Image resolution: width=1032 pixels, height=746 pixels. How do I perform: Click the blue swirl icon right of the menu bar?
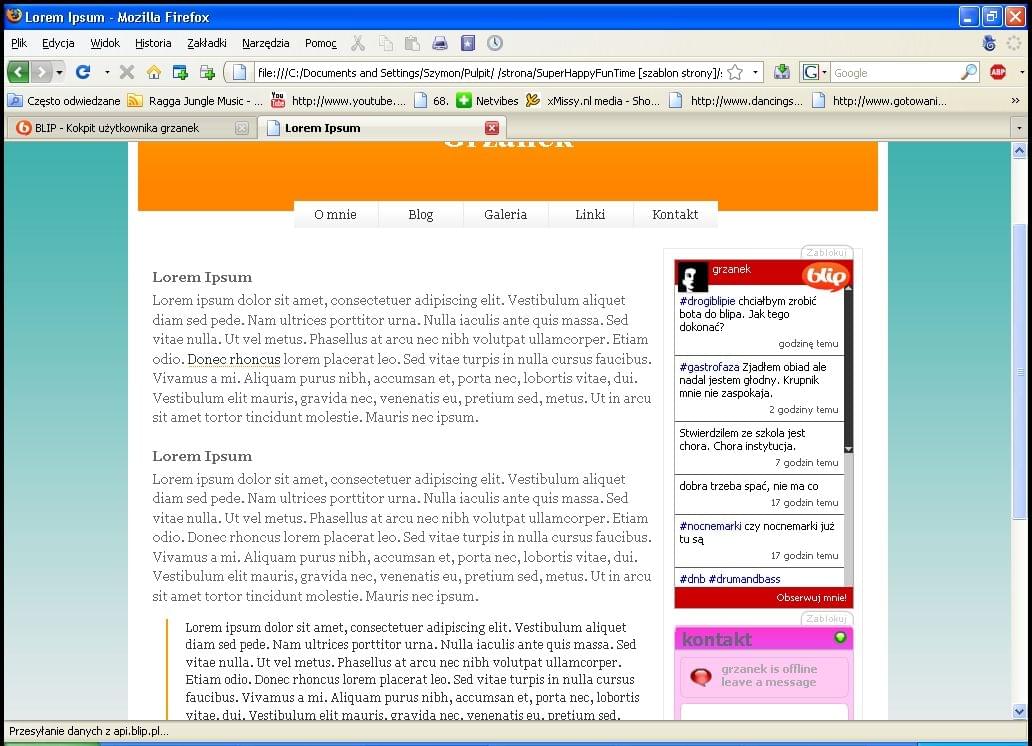[x=989, y=43]
